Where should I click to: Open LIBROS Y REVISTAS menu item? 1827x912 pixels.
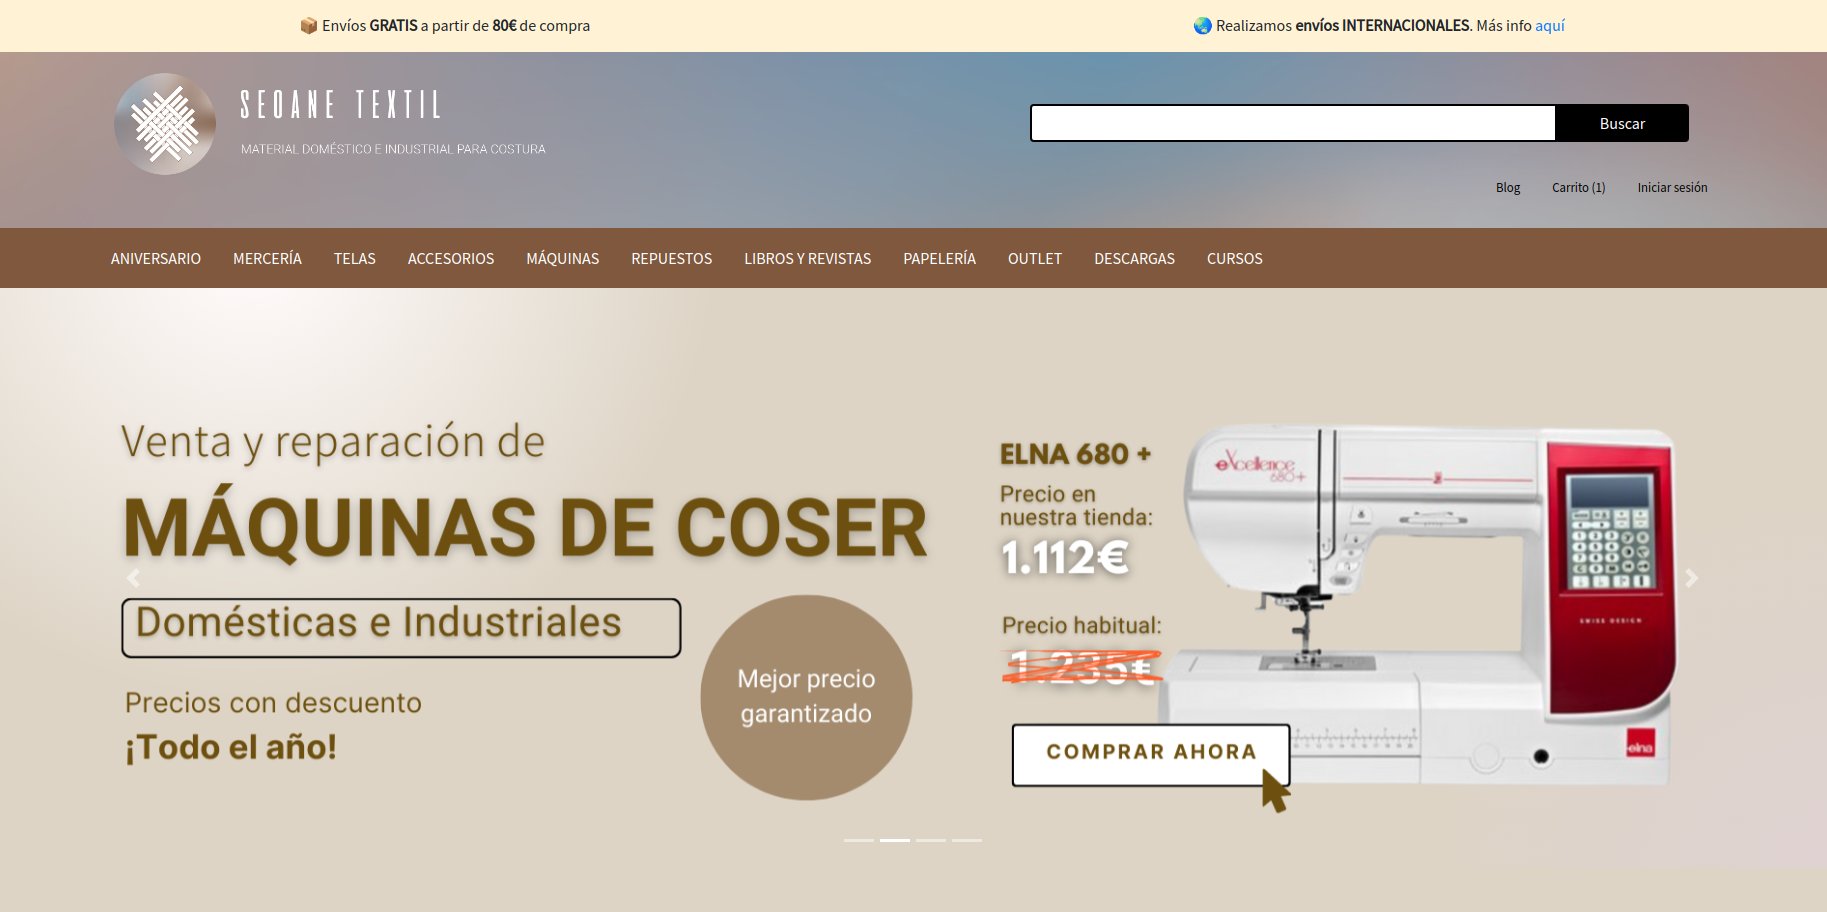tap(808, 259)
